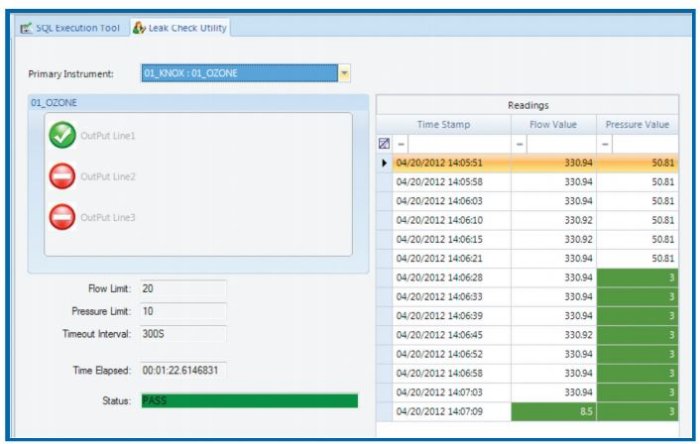Screen dimensions: 700x444
Task: Click the red stop icon for OutPut Line2
Action: pyautogui.click(x=62, y=176)
